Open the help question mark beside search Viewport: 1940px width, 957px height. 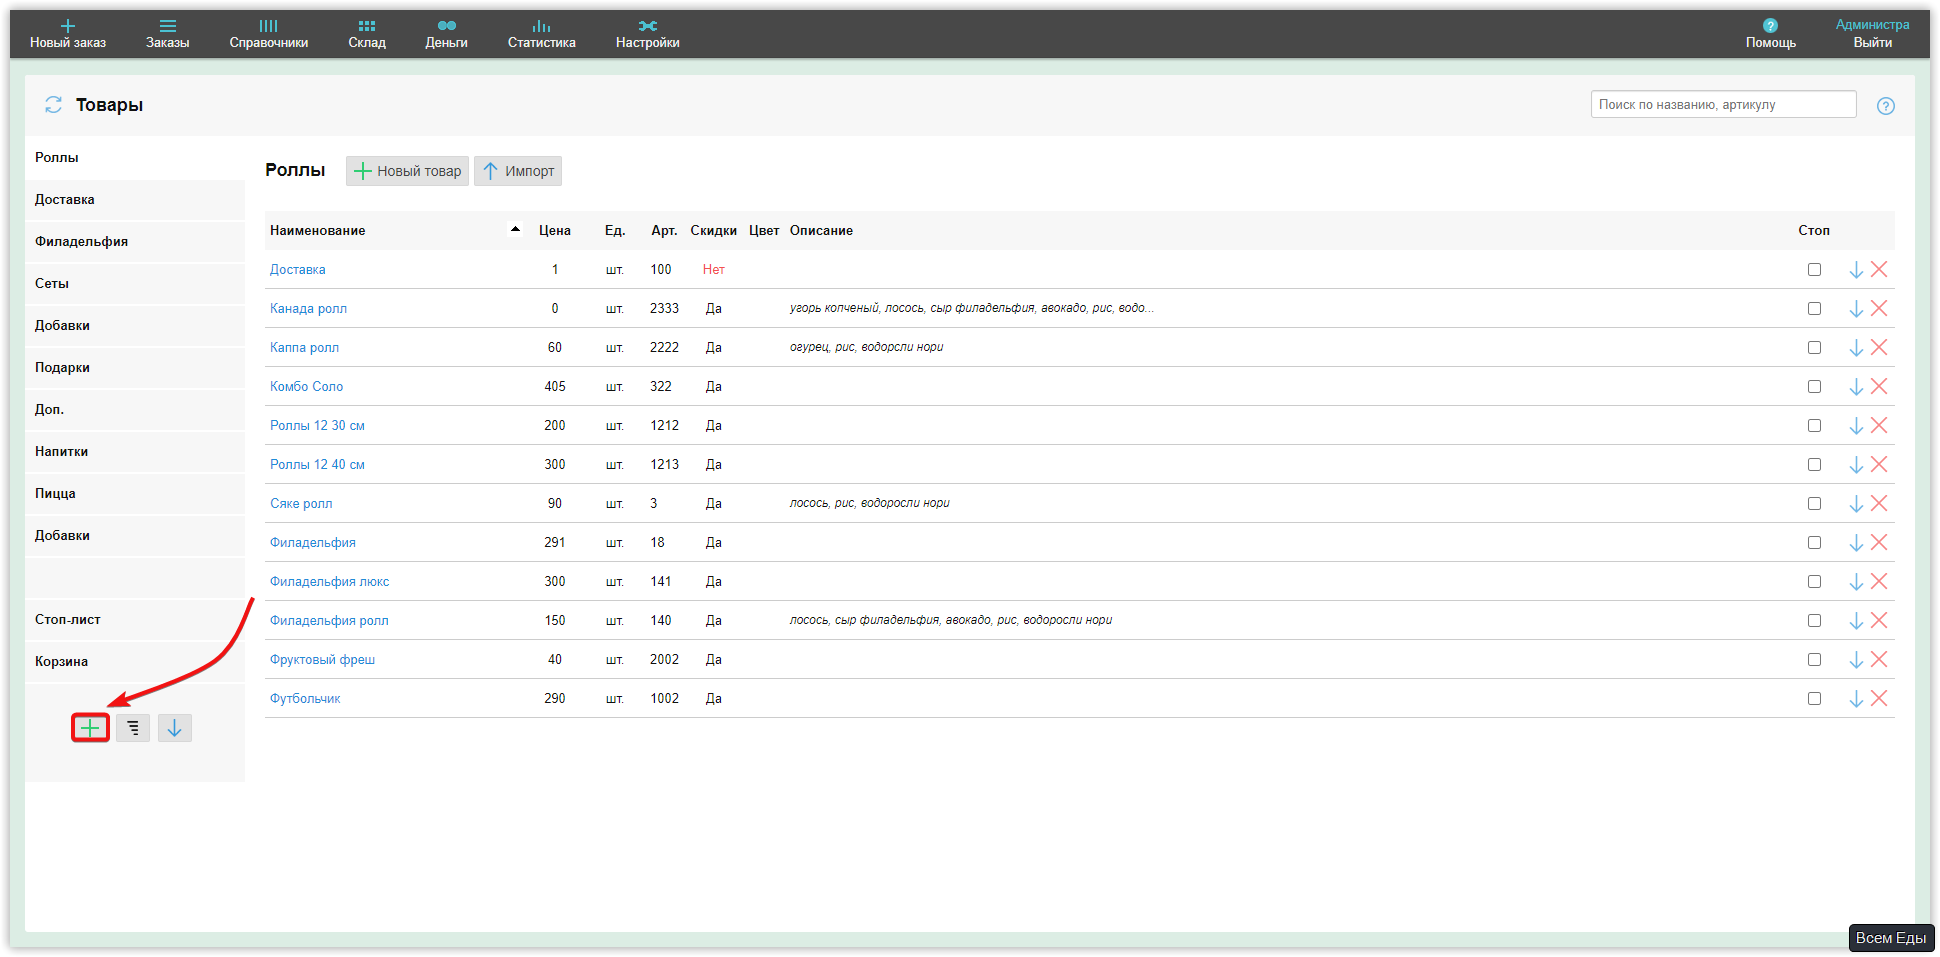pyautogui.click(x=1886, y=106)
